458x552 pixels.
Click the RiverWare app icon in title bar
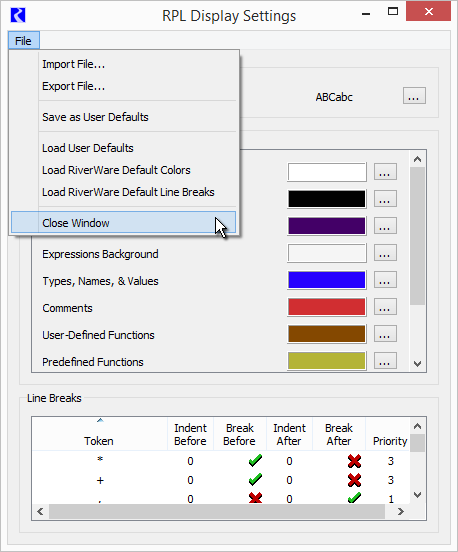point(18,15)
